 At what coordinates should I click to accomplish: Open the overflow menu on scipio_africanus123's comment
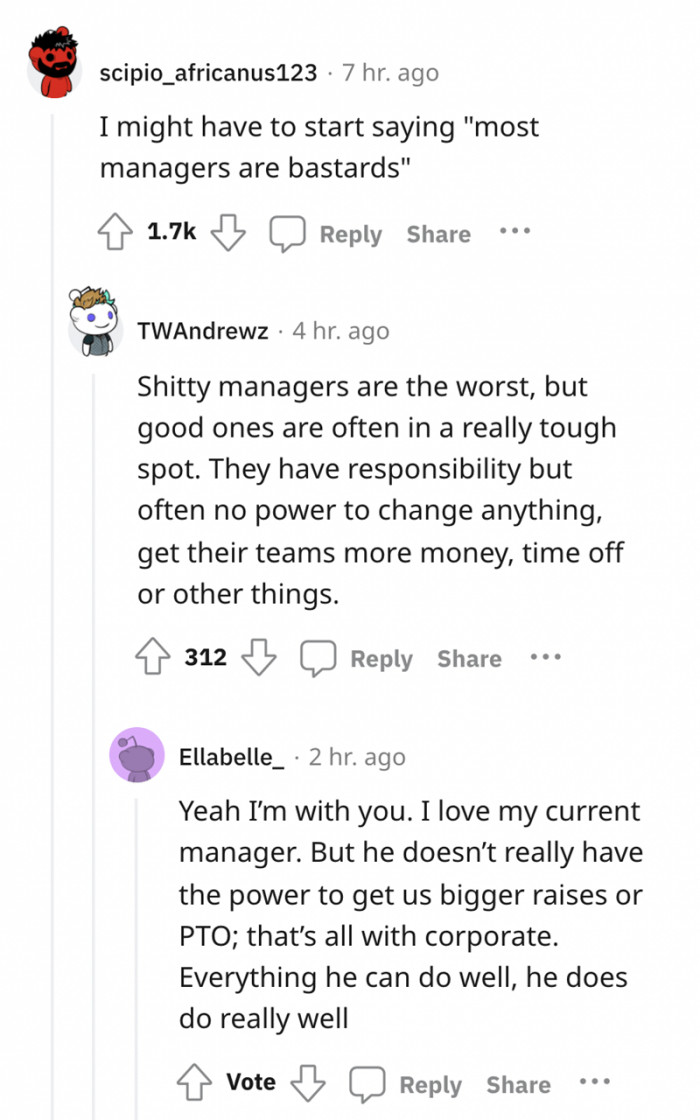point(513,232)
